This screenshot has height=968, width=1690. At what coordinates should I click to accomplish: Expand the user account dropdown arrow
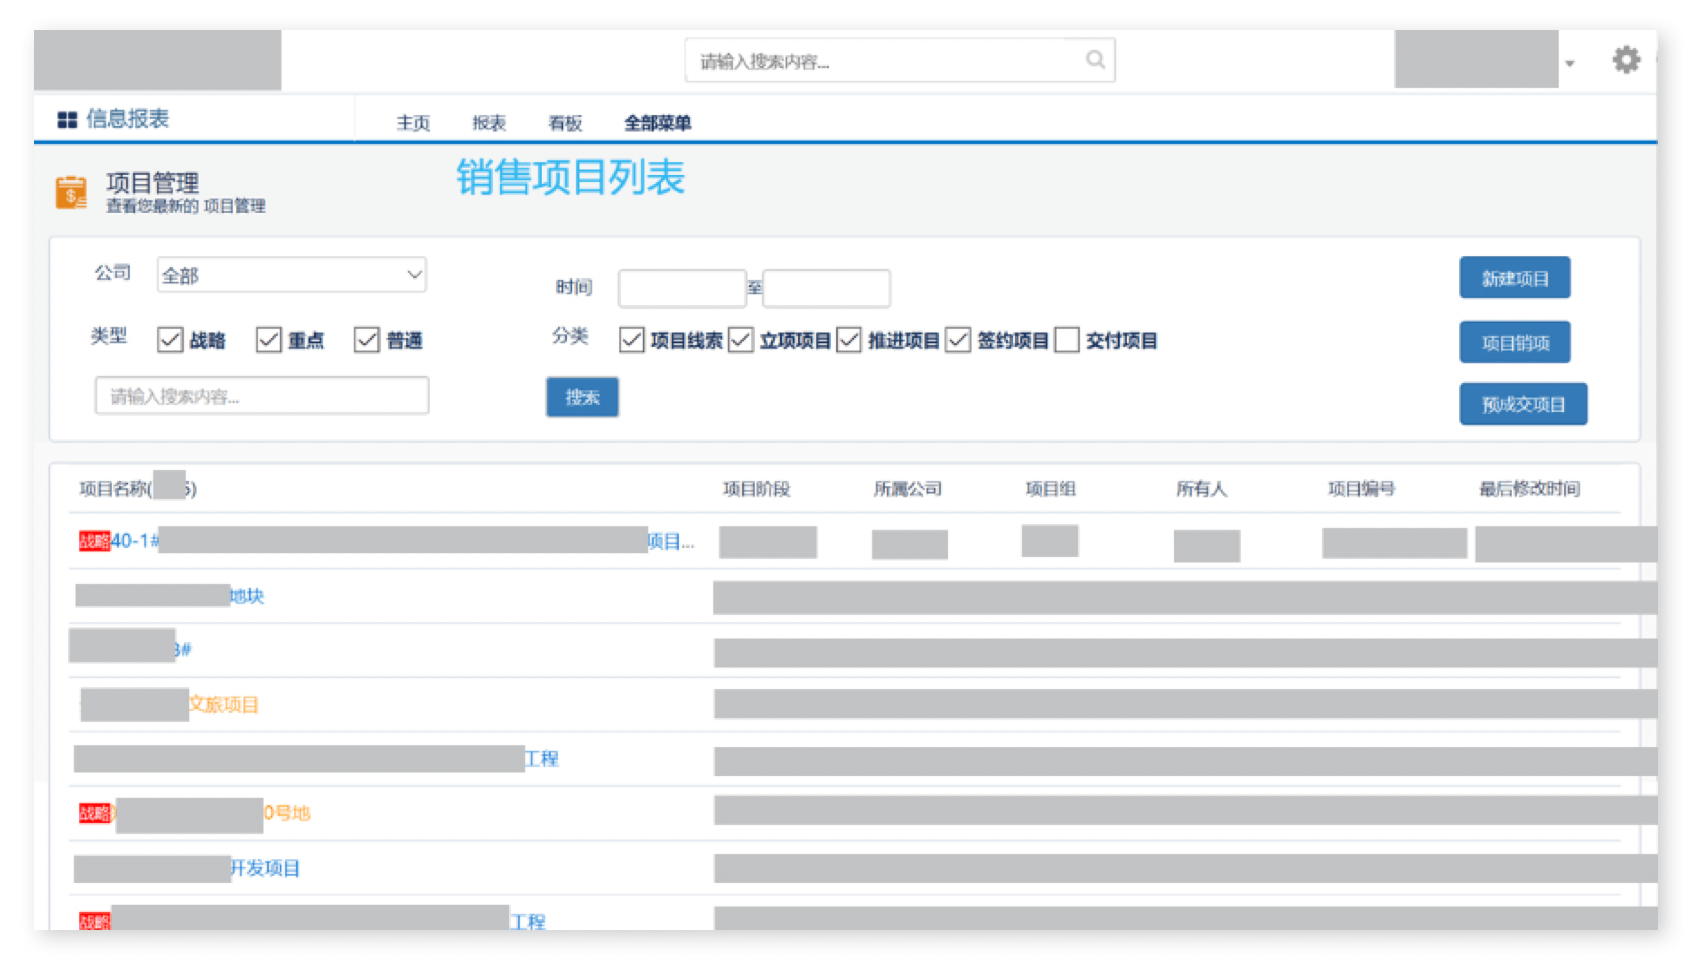click(1570, 63)
